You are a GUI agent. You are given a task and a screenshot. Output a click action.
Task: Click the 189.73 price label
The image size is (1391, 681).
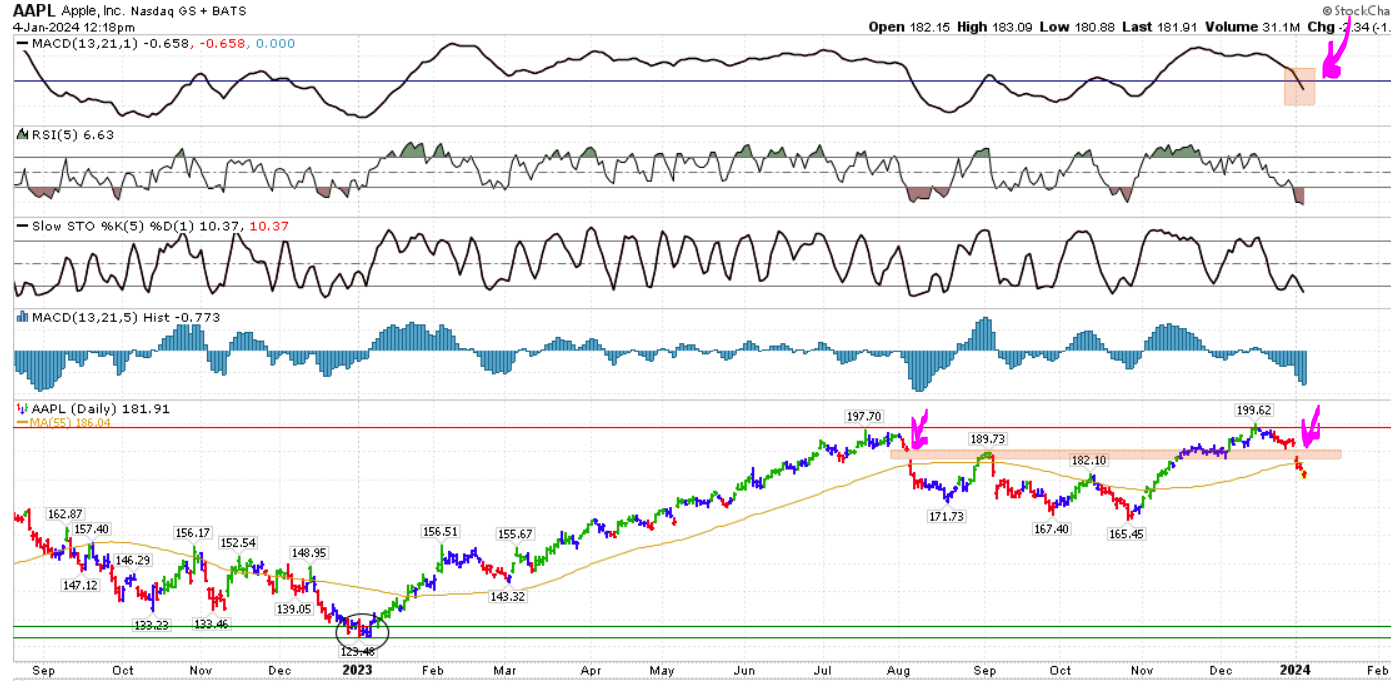coord(986,438)
